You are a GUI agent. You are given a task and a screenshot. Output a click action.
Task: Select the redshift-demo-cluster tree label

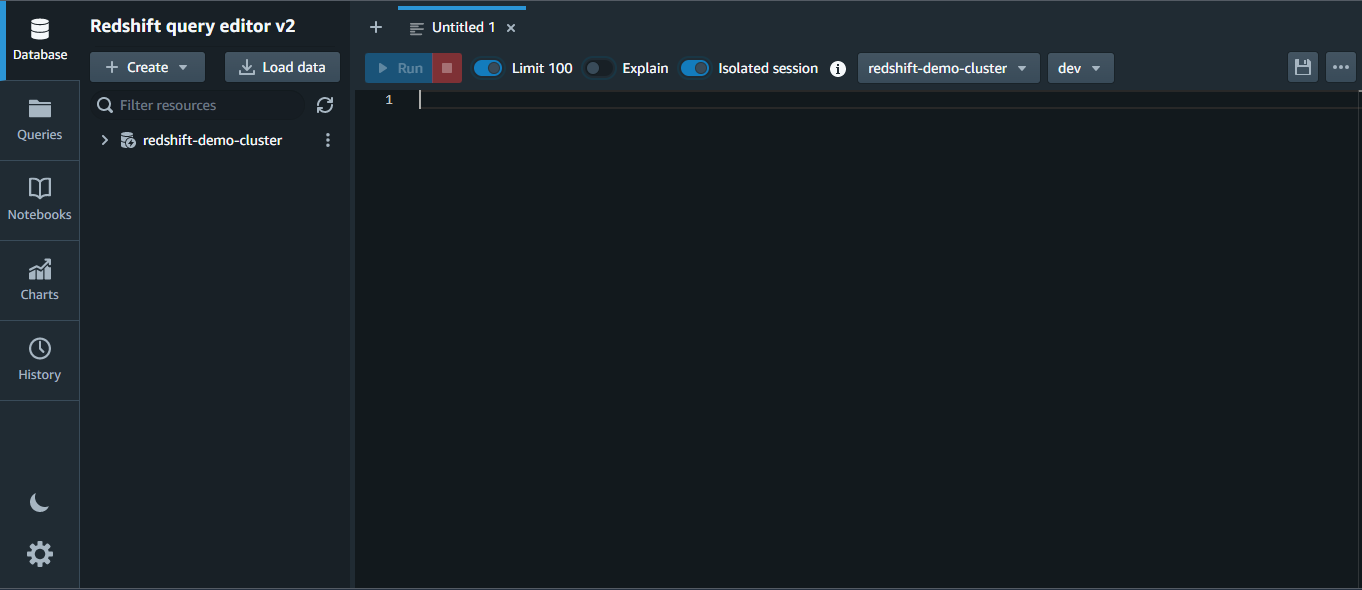point(212,140)
